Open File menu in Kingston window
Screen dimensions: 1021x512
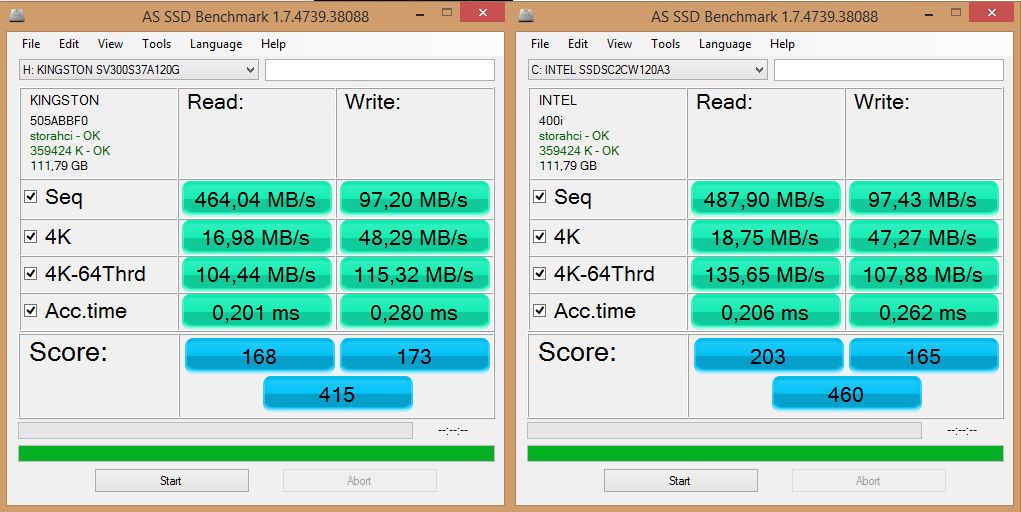click(31, 44)
